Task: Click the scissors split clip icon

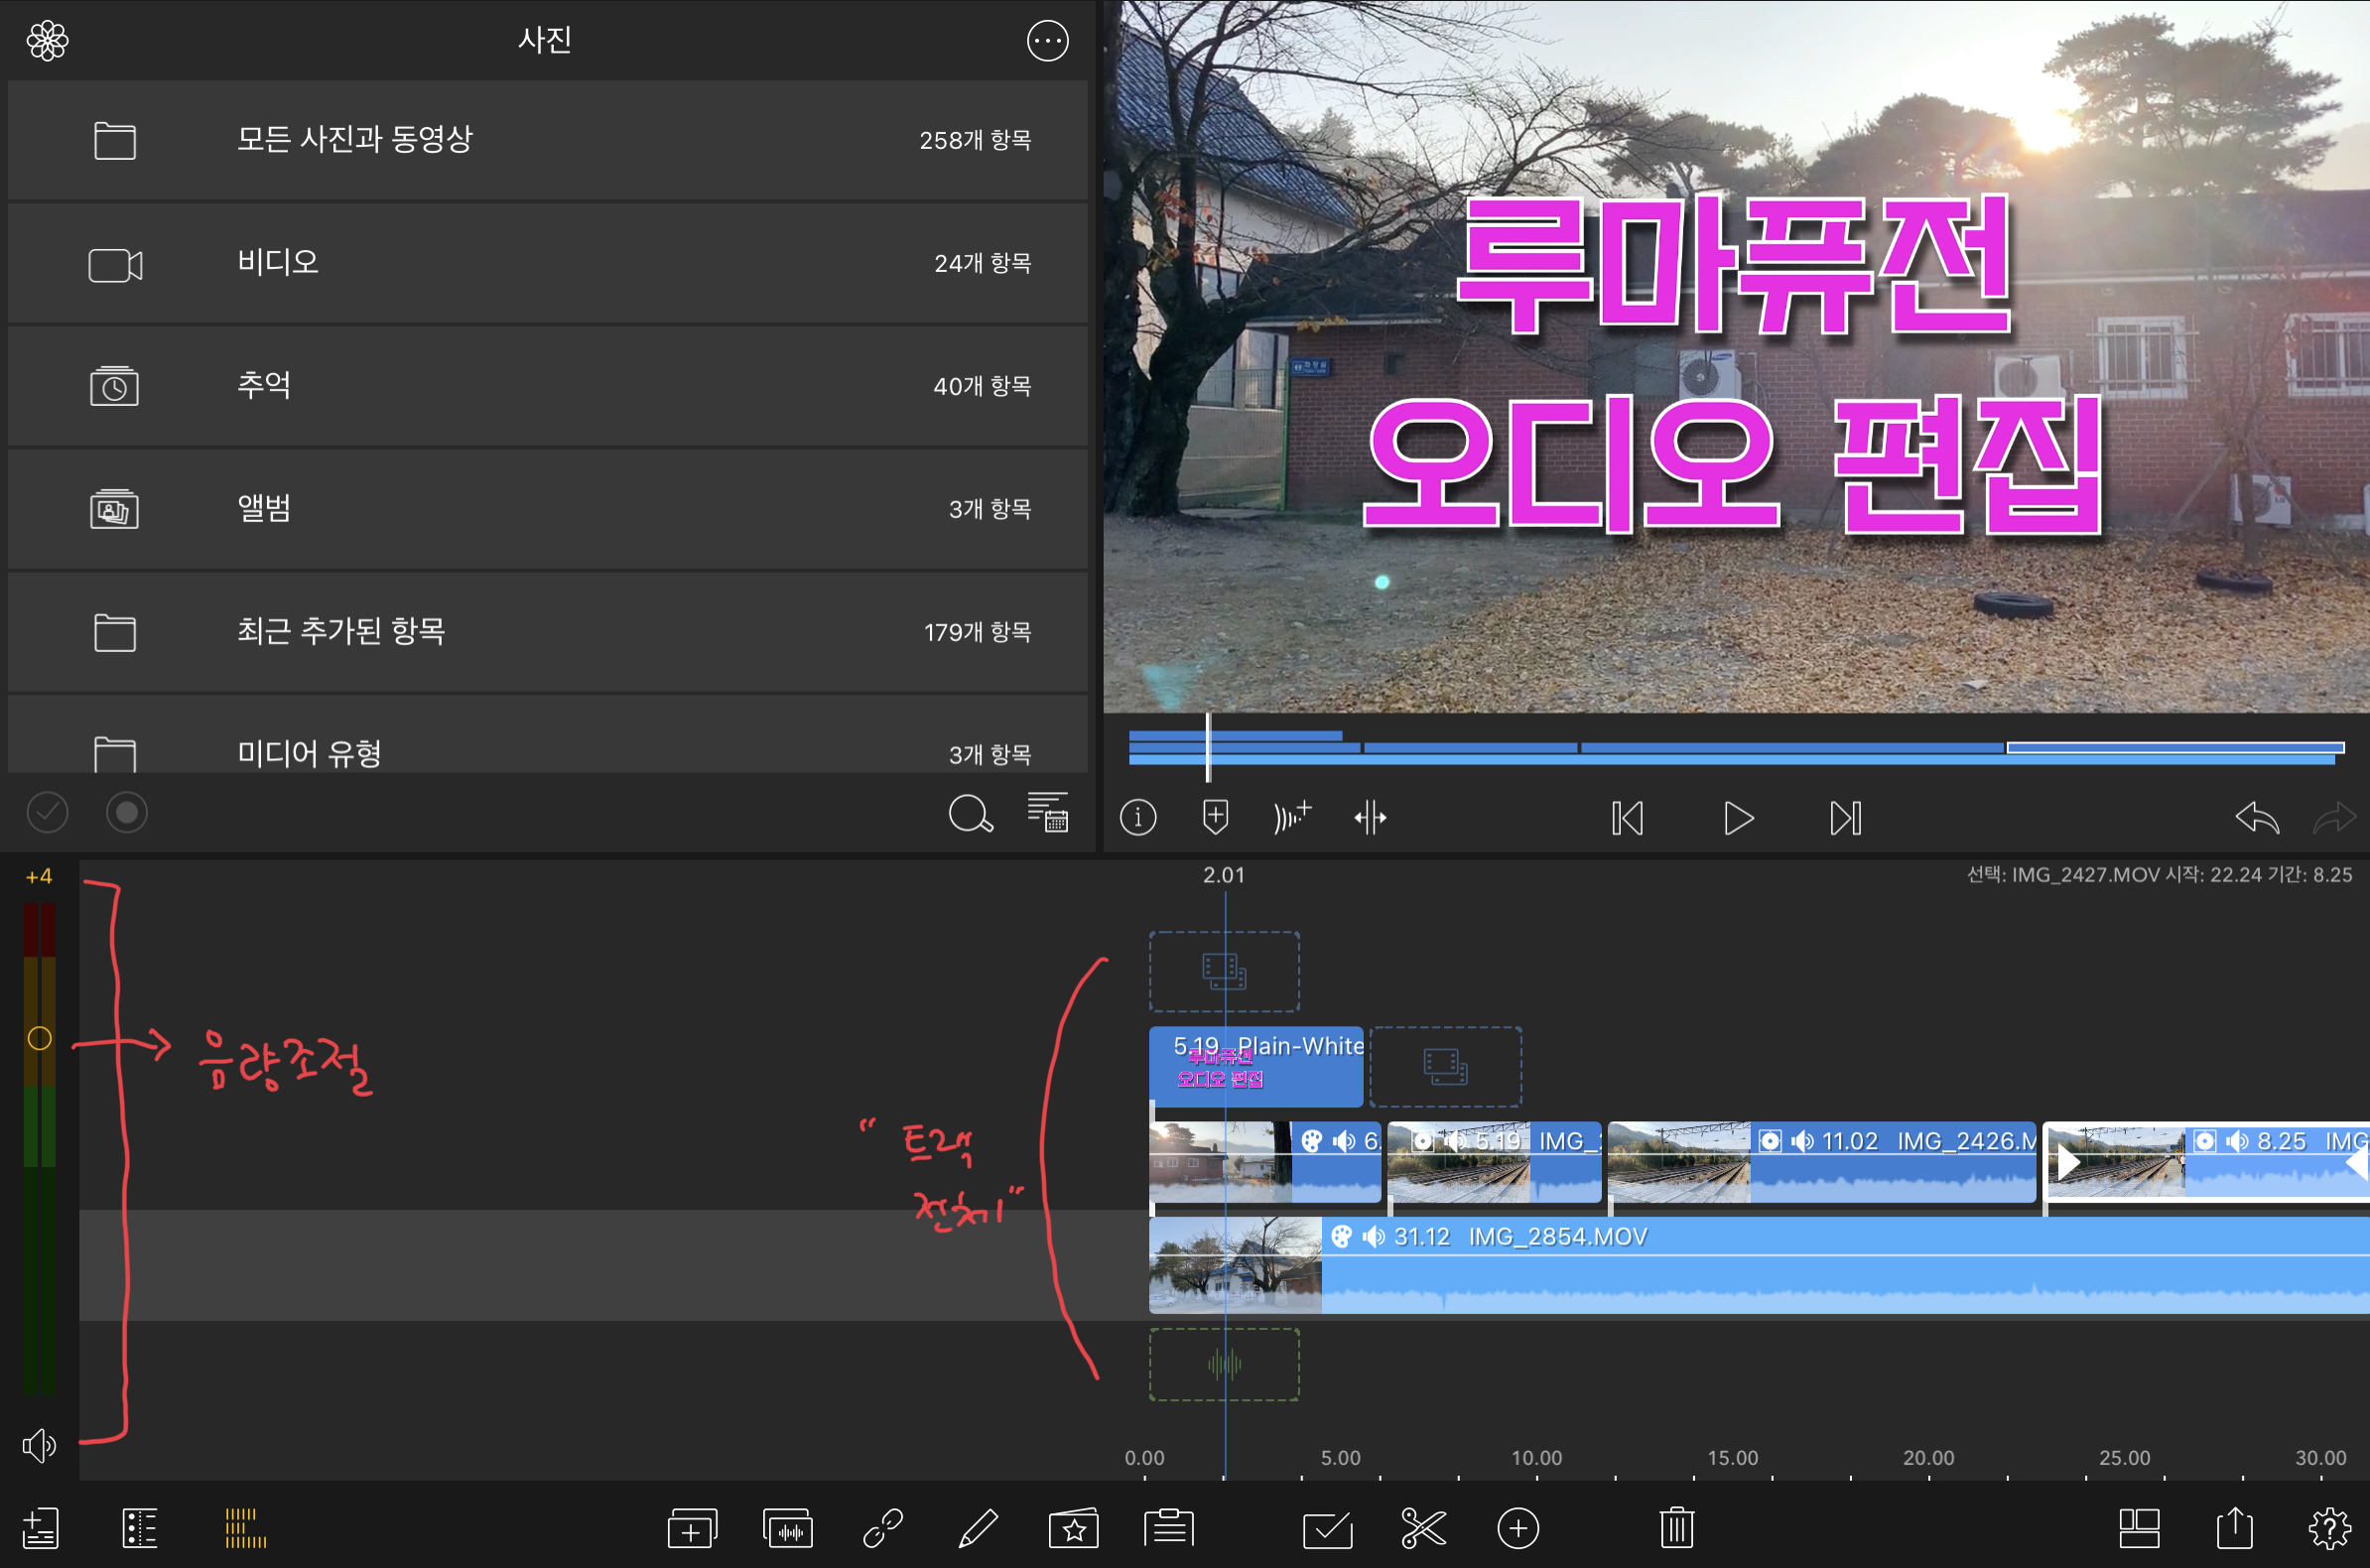Action: 1422,1528
